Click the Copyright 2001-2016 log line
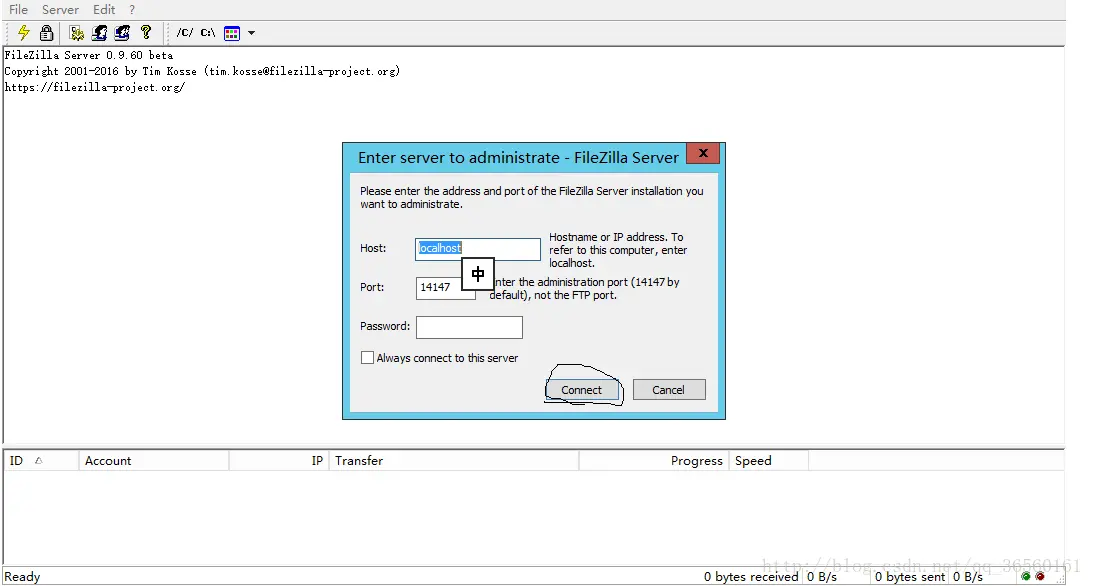Viewport: 1094px width, 586px height. click(202, 71)
